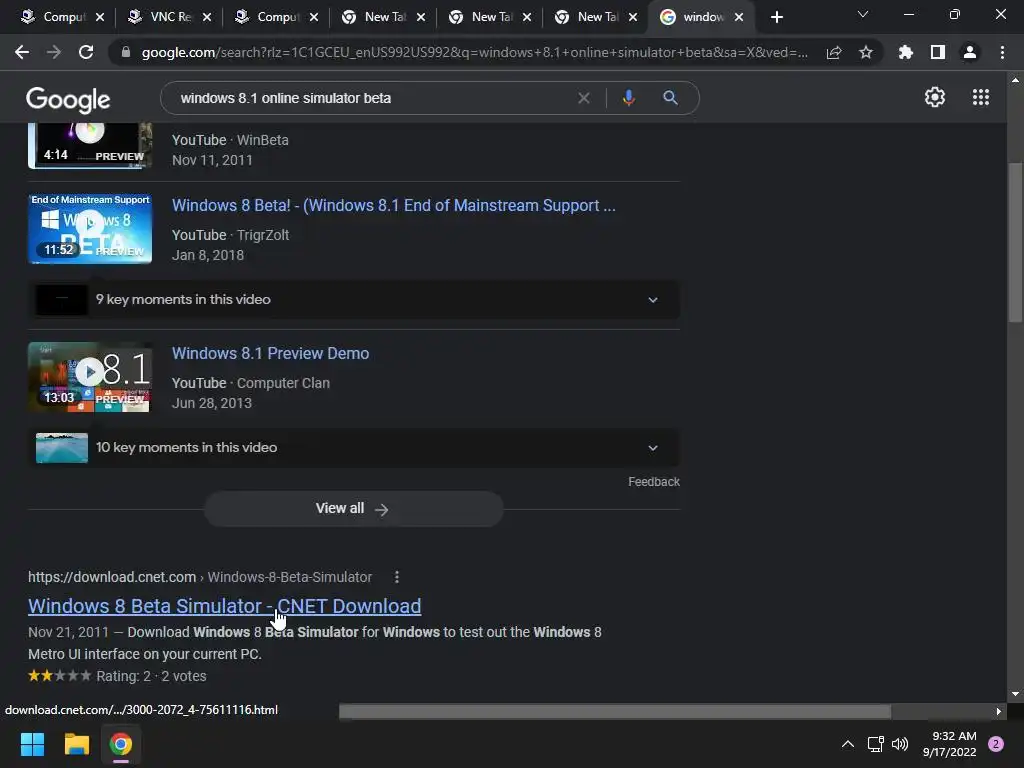Open more options for CNET result
Viewport: 1024px width, 768px height.
(x=396, y=577)
